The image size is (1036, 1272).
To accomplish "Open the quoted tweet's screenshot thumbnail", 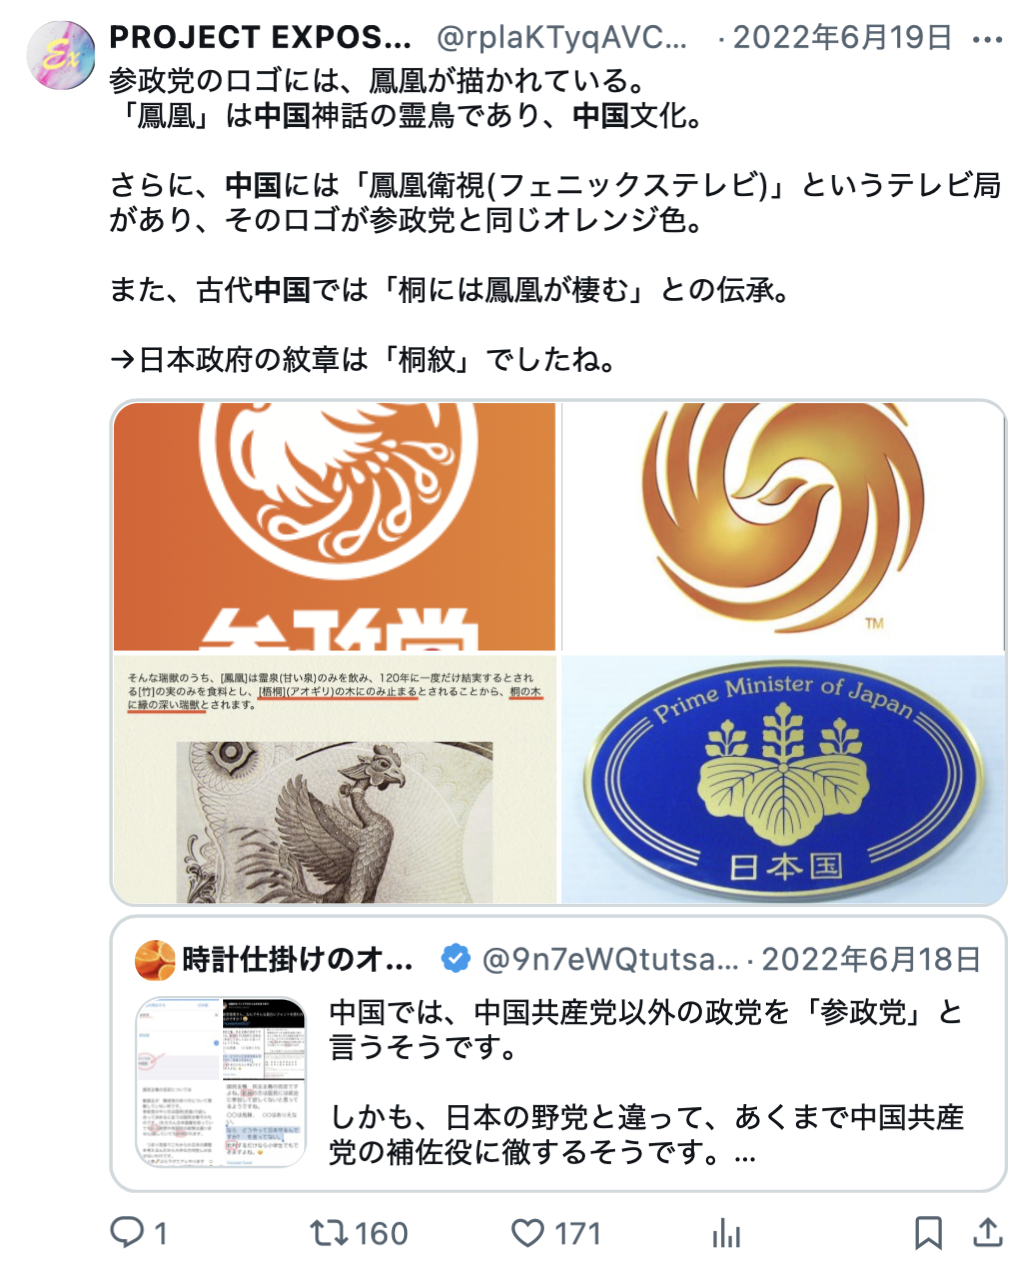I will coord(221,1082).
